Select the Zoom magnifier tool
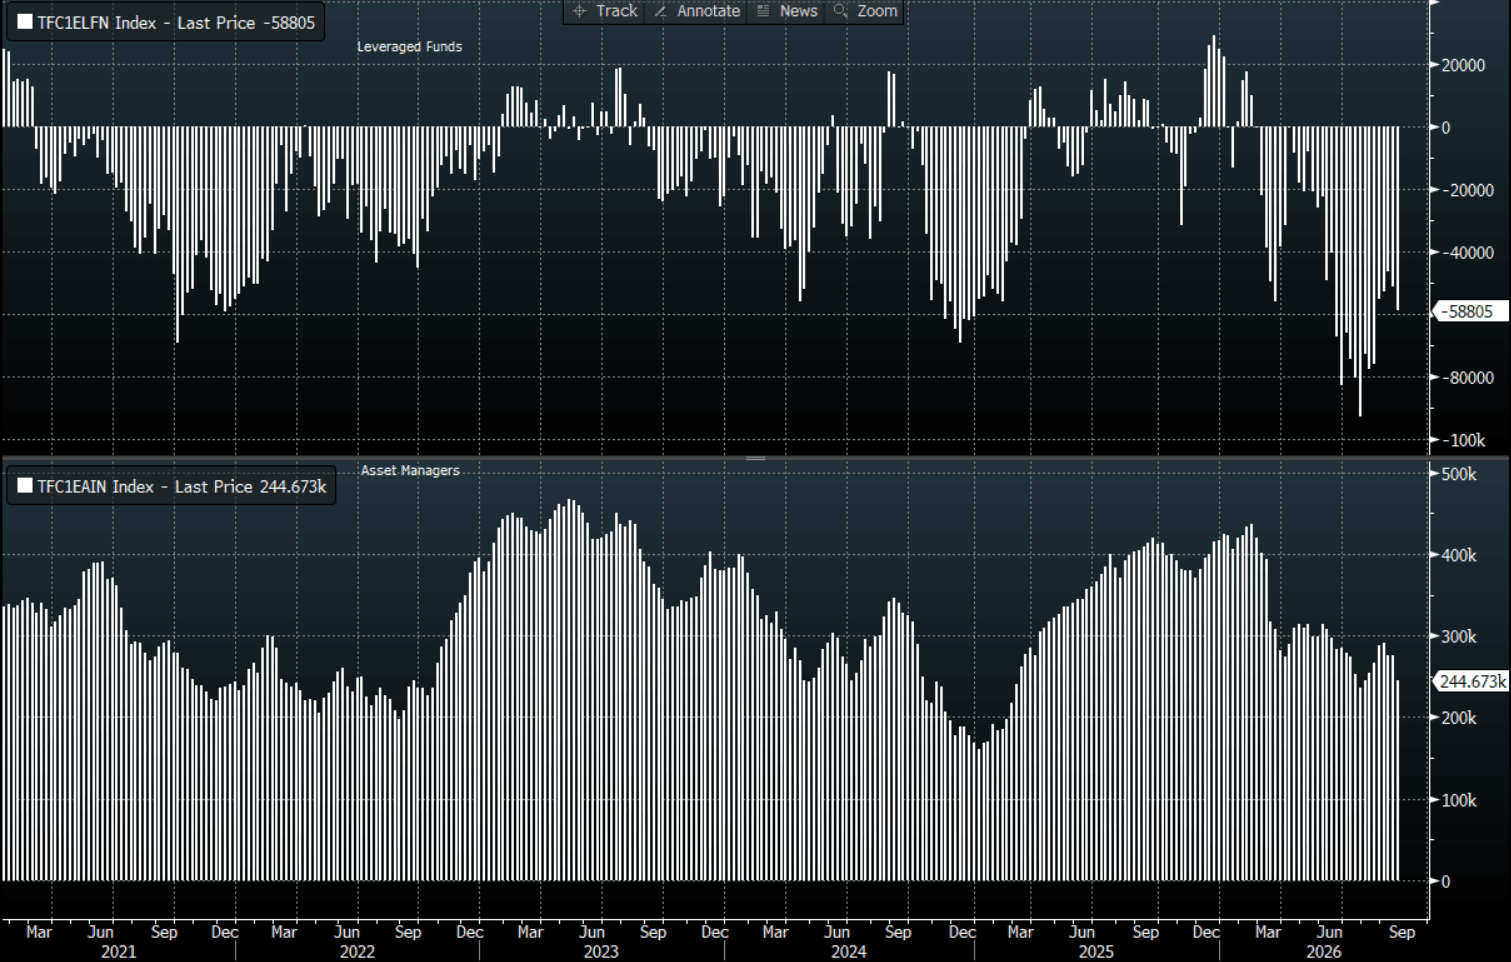Viewport: 1511px width, 962px height. pyautogui.click(x=866, y=11)
